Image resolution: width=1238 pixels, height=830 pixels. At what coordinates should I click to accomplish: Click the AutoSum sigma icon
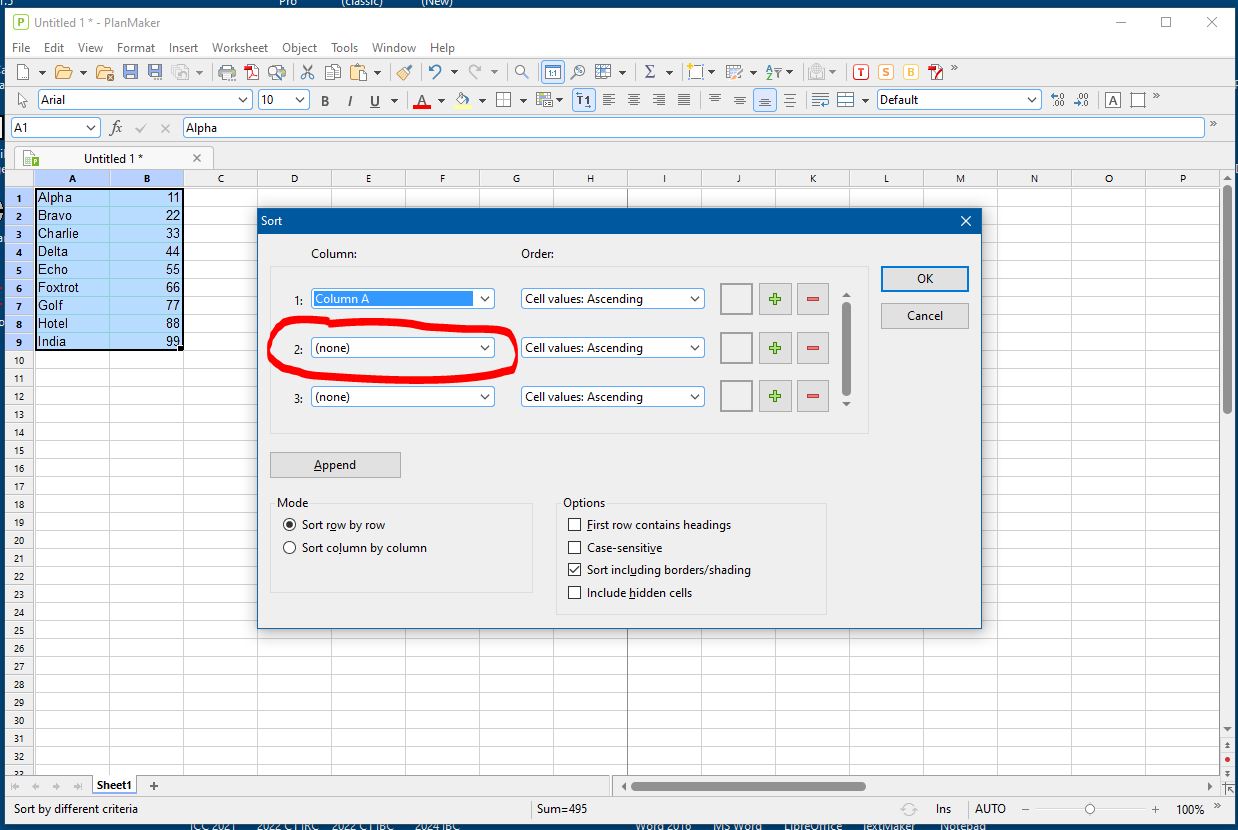coord(649,72)
